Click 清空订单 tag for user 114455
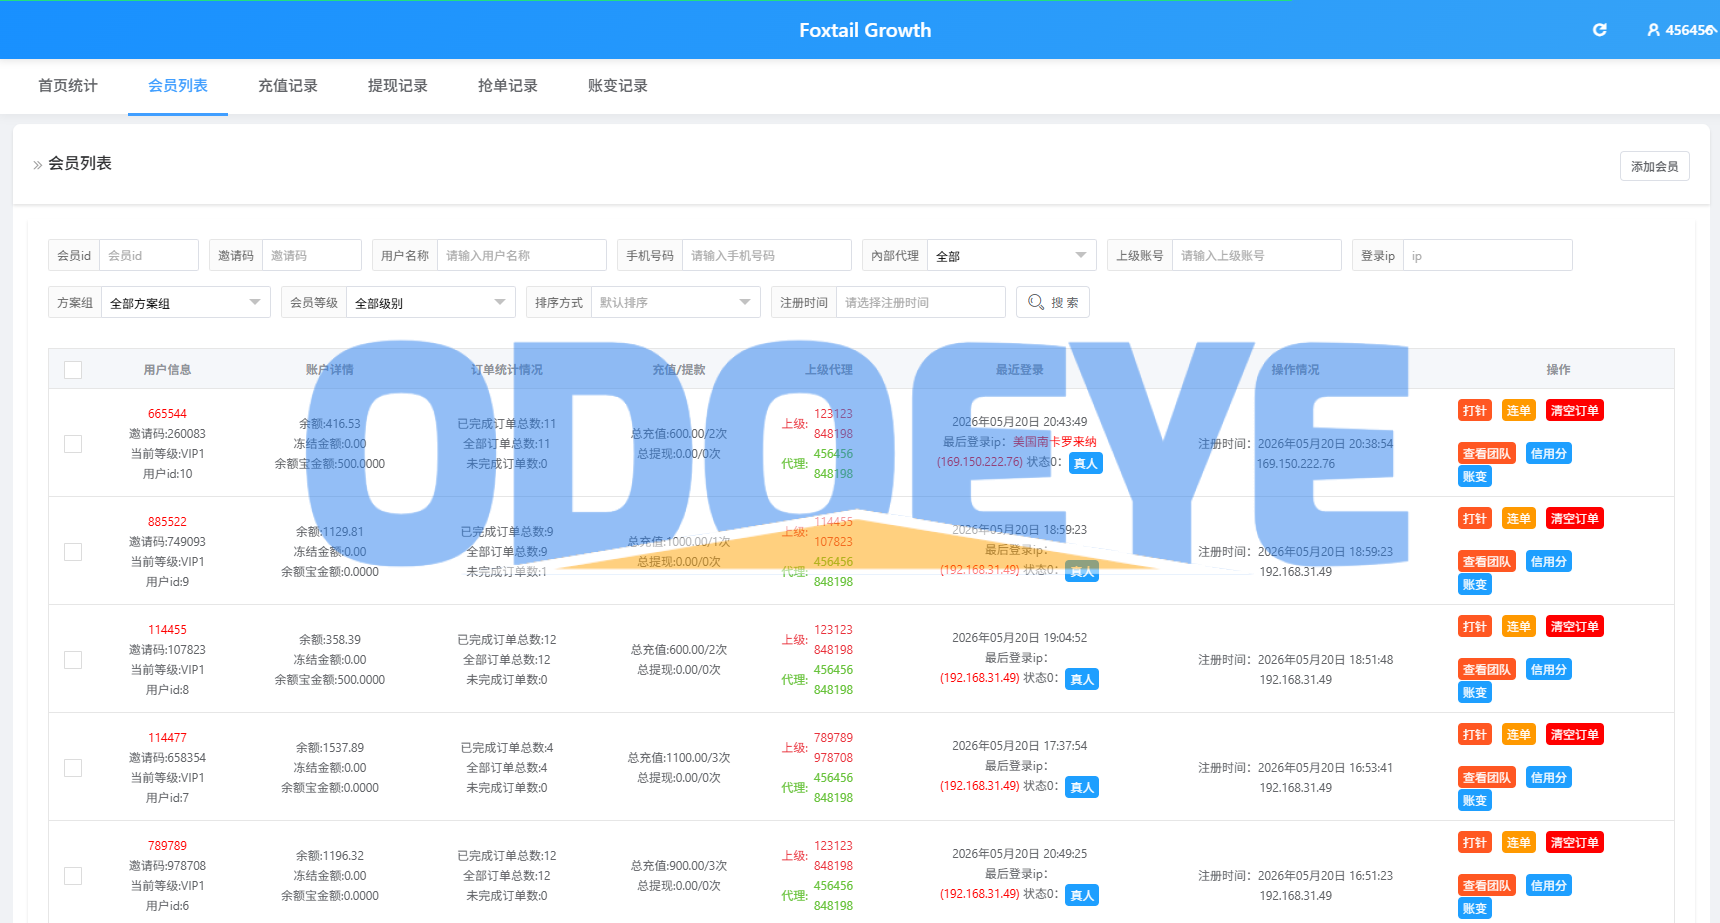The width and height of the screenshot is (1720, 923). click(x=1574, y=627)
